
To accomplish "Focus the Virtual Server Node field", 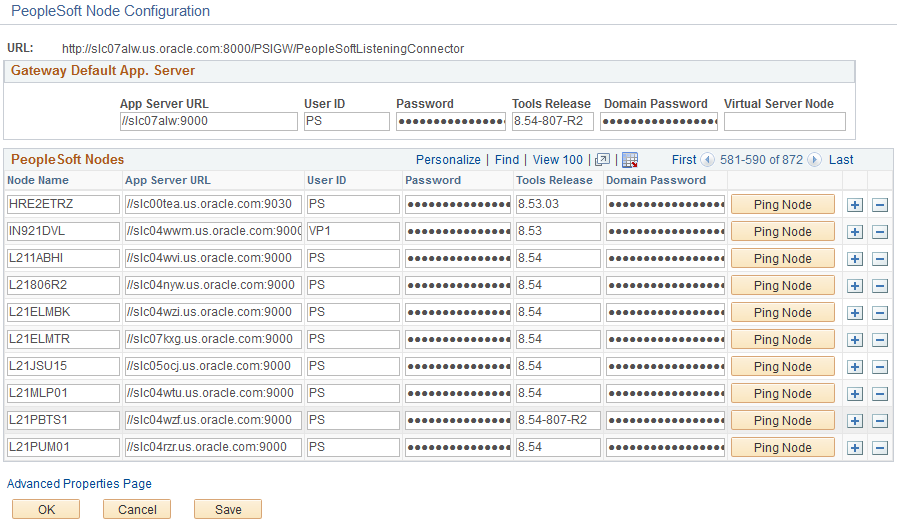I will pos(785,121).
